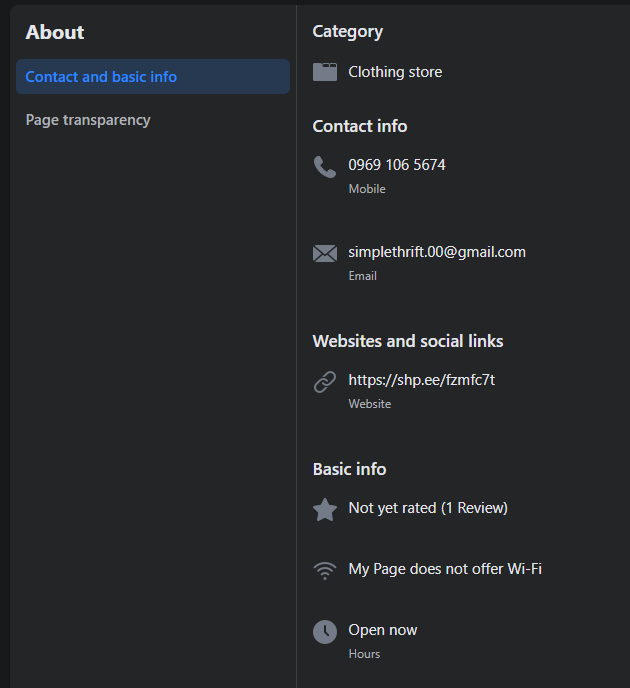
Task: Click the chain link website icon
Action: pos(325,382)
